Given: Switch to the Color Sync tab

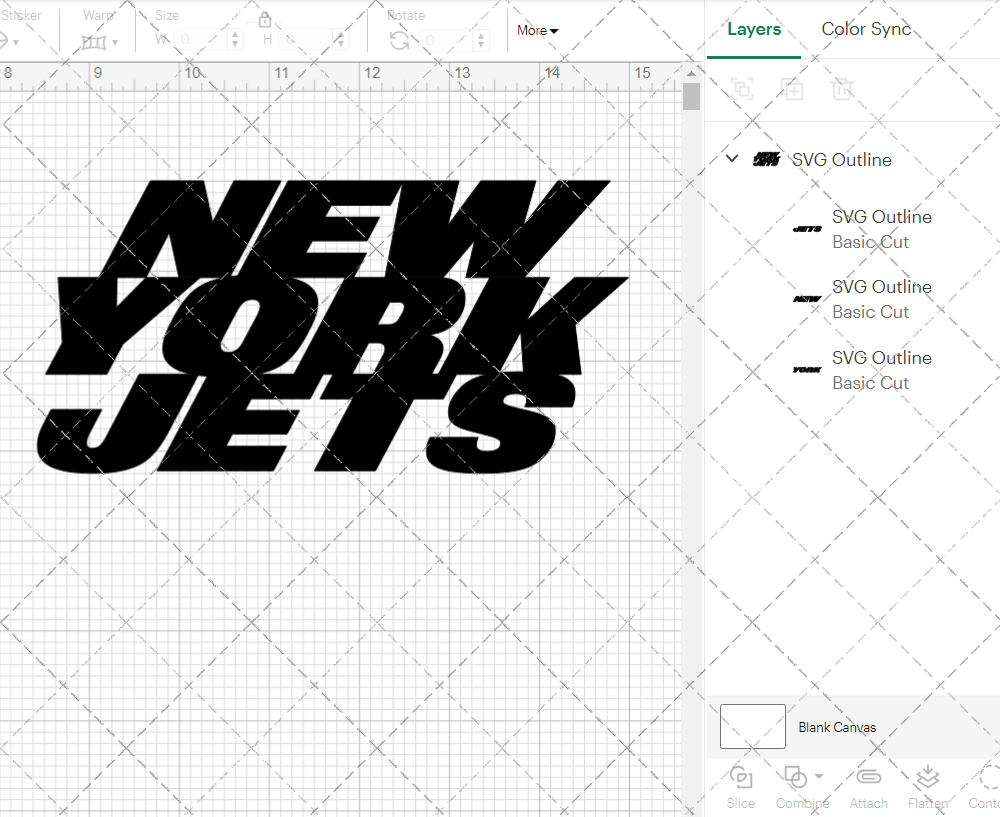Looking at the screenshot, I should pos(866,29).
